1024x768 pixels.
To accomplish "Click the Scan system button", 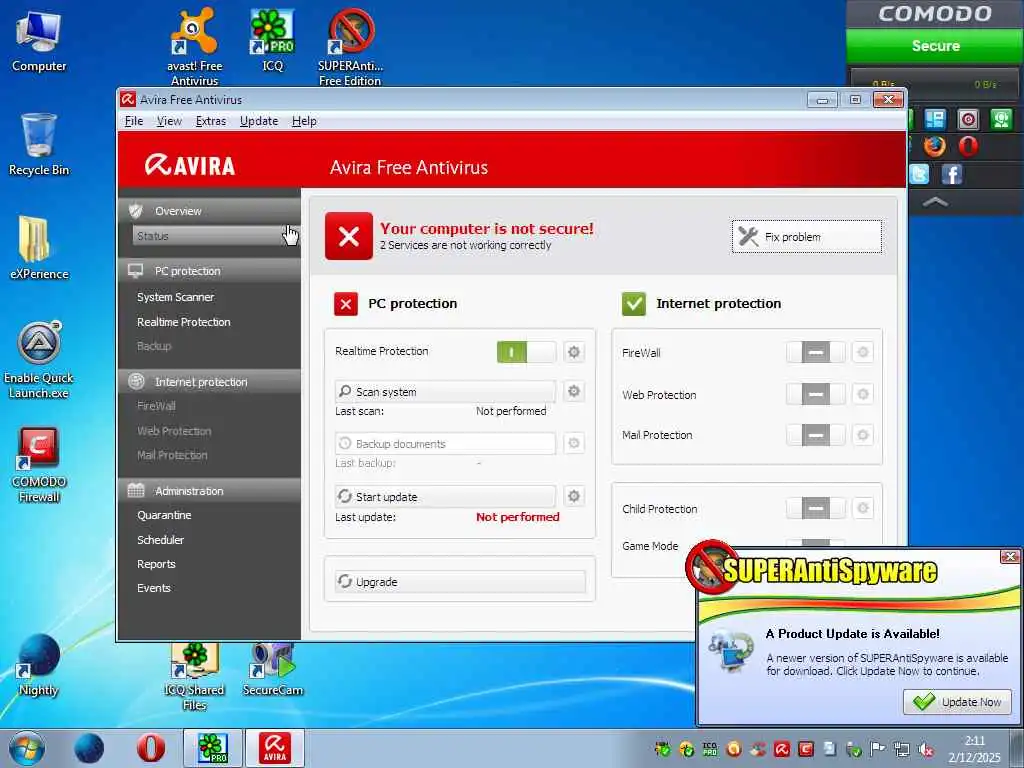I will click(x=445, y=391).
